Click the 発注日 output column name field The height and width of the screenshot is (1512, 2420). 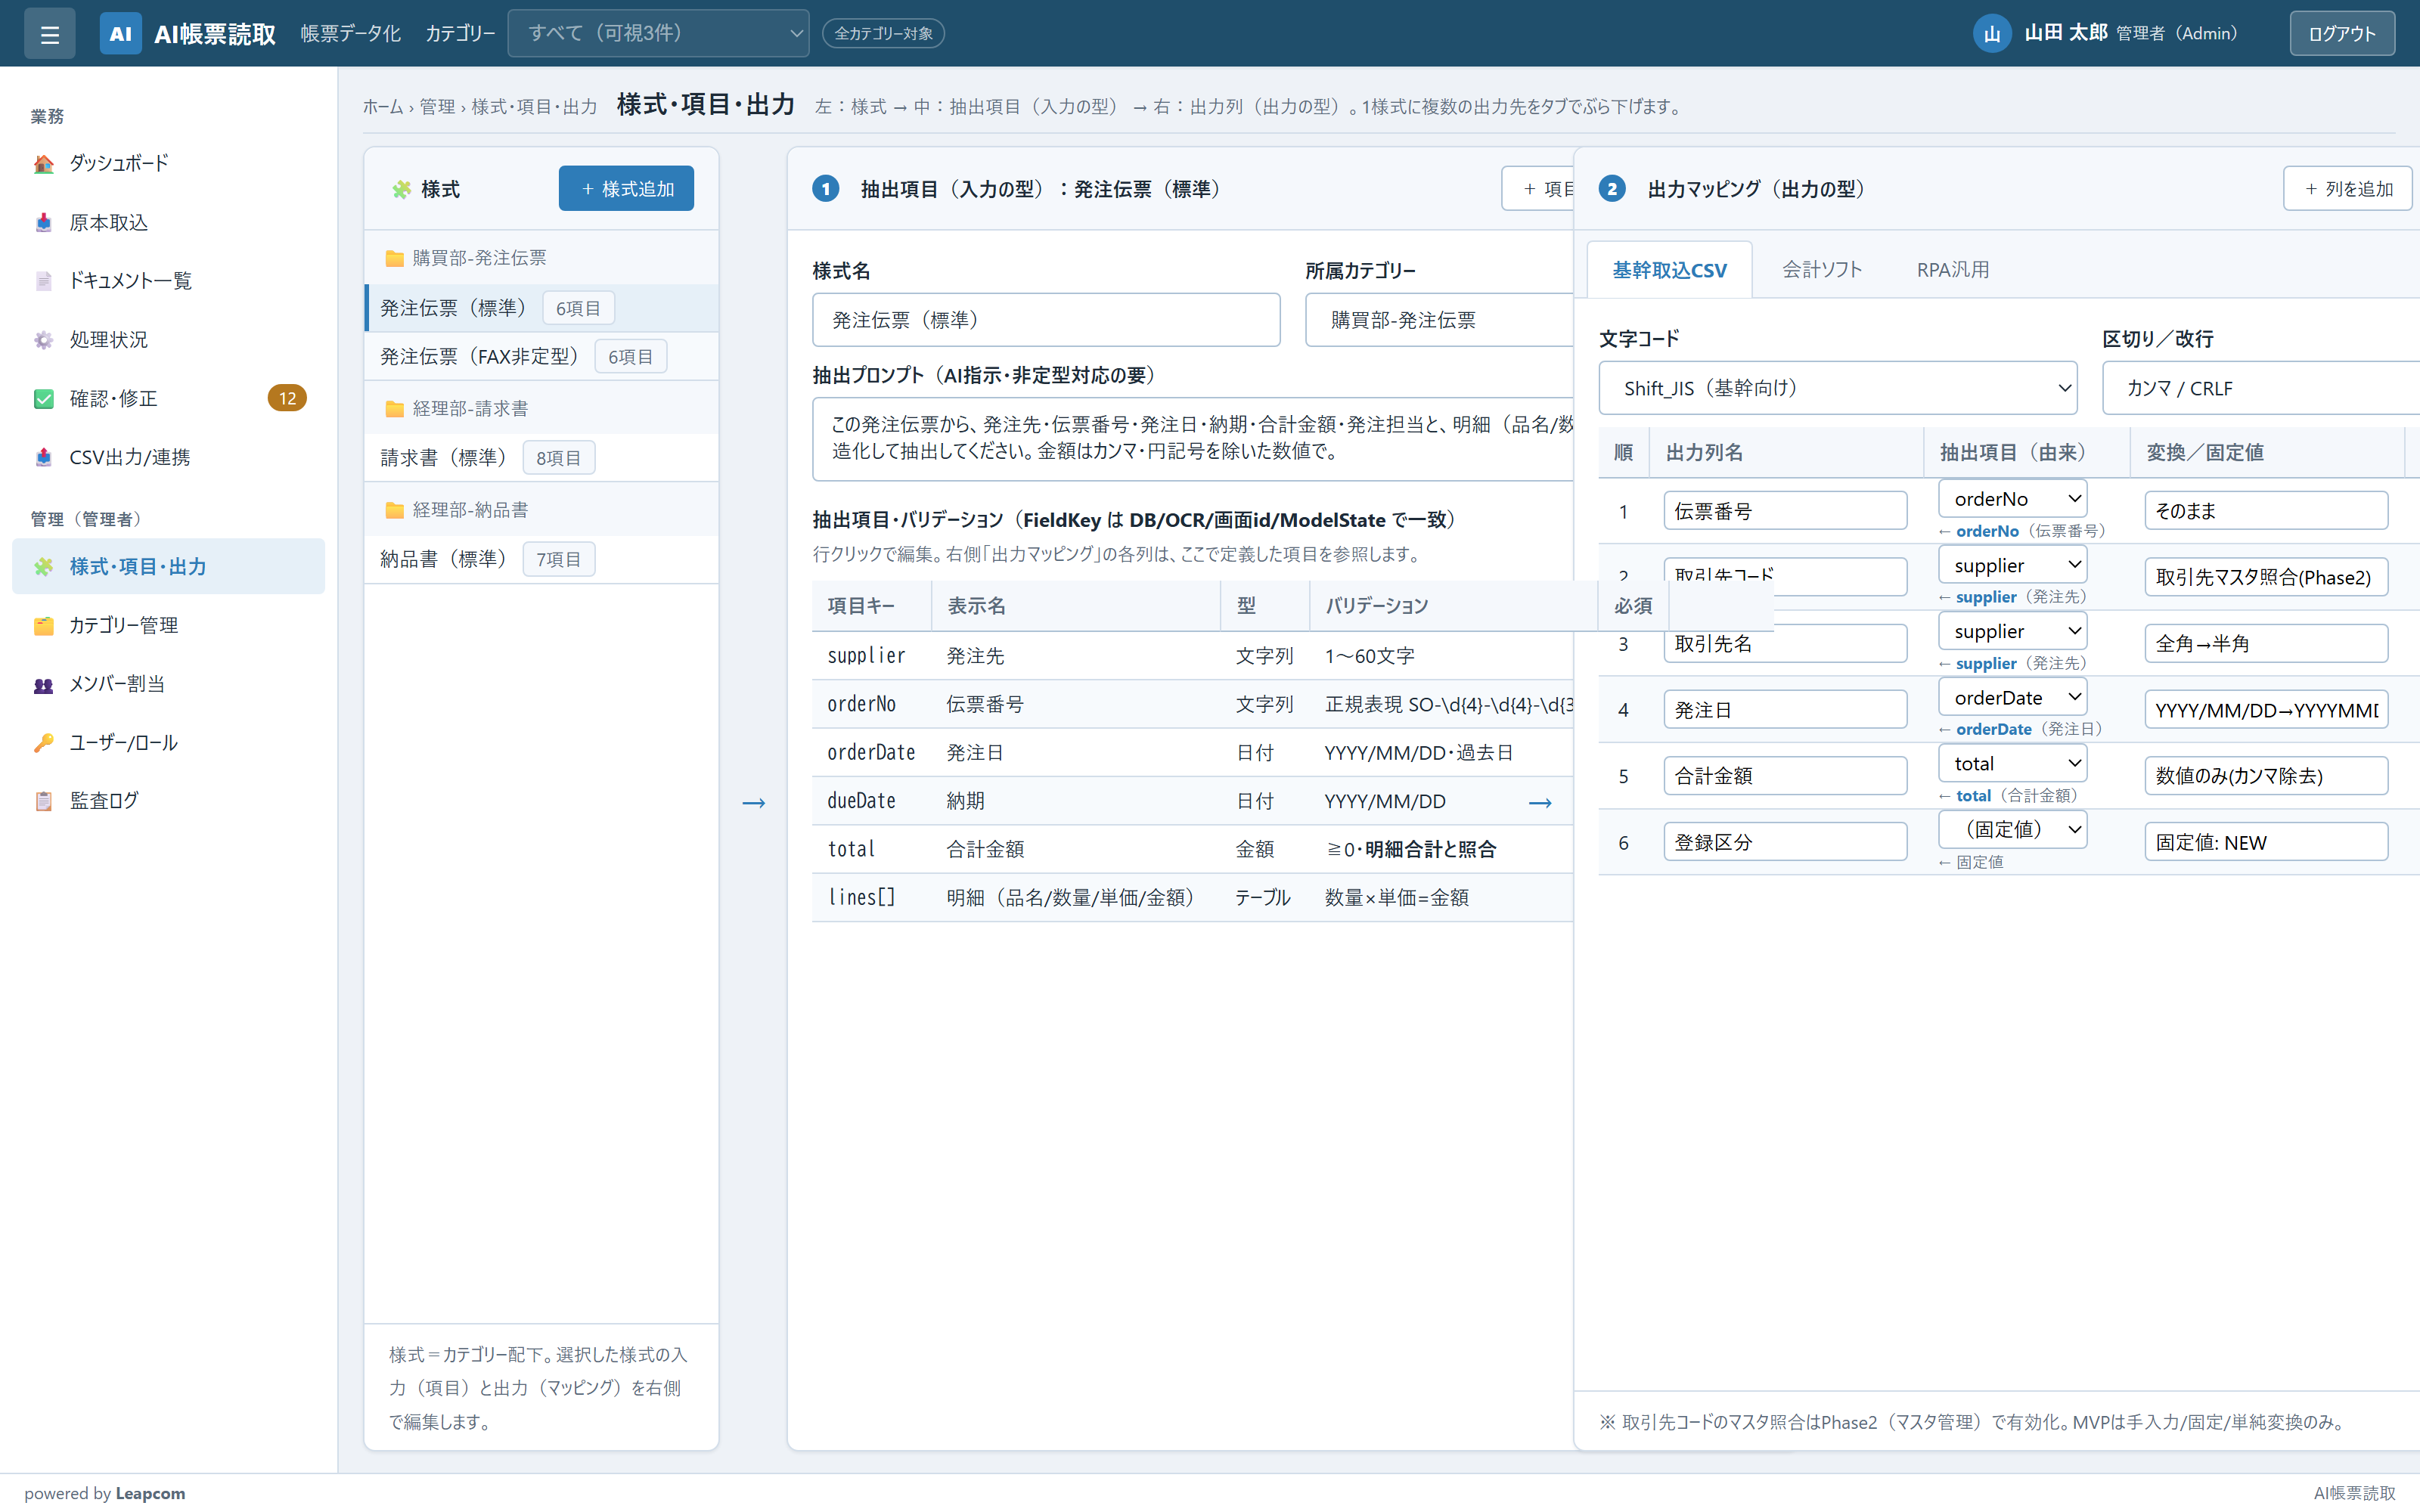click(1785, 710)
